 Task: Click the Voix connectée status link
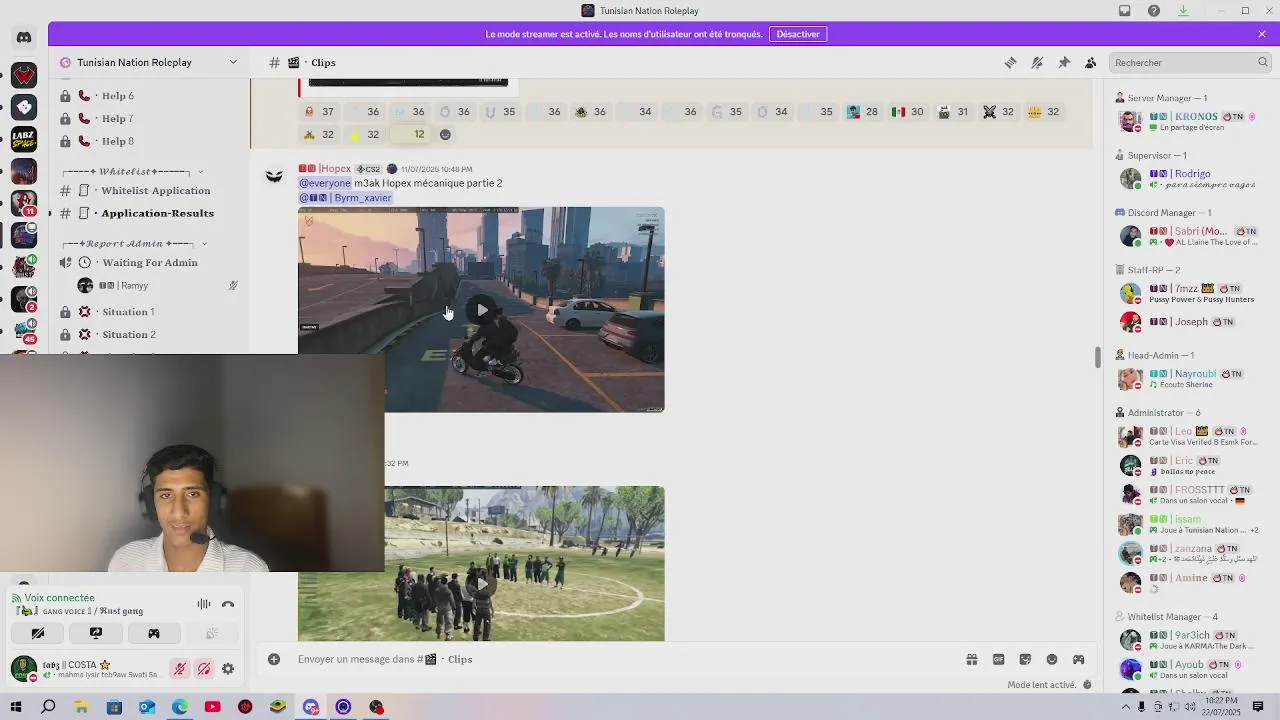pyautogui.click(x=59, y=598)
